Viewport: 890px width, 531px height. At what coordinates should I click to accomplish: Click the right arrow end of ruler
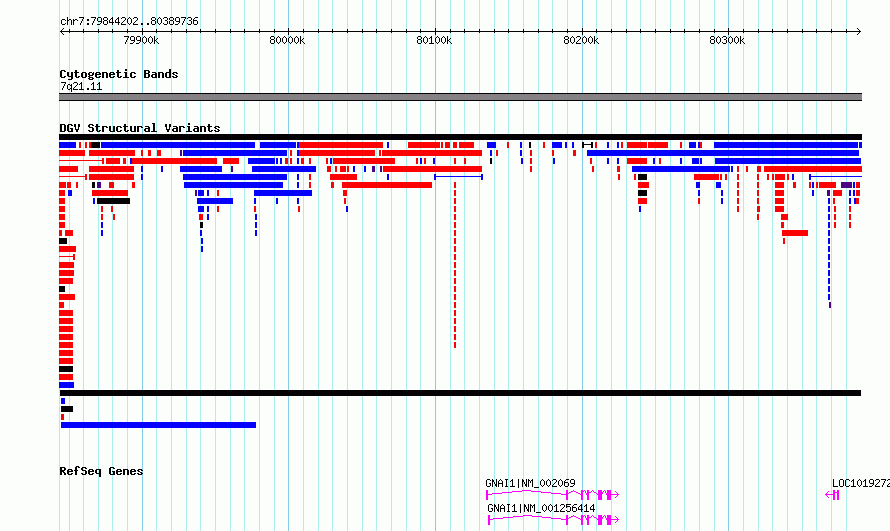click(859, 32)
